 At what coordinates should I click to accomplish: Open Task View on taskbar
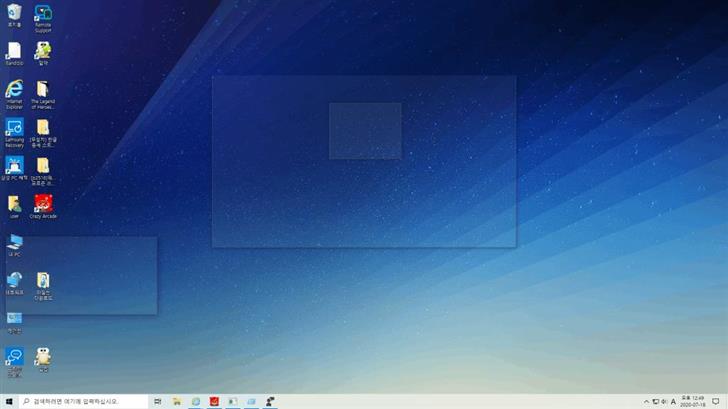pos(158,402)
